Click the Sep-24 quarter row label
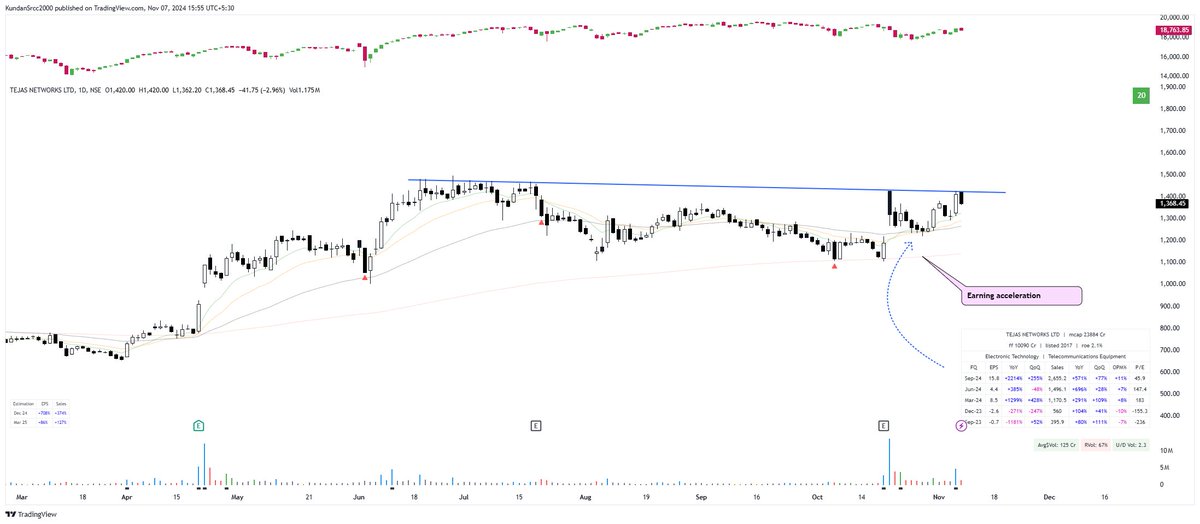The width and height of the screenshot is (1200, 524). pyautogui.click(x=975, y=380)
